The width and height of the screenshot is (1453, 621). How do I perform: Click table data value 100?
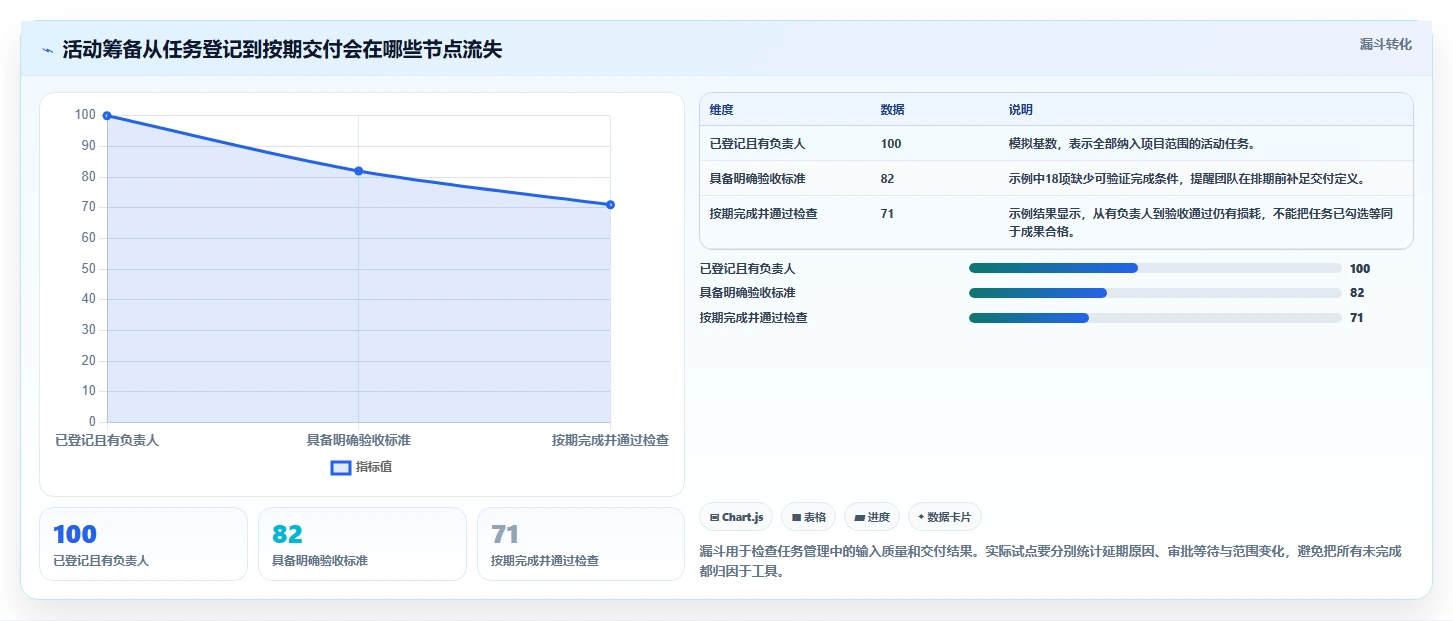tap(891, 144)
